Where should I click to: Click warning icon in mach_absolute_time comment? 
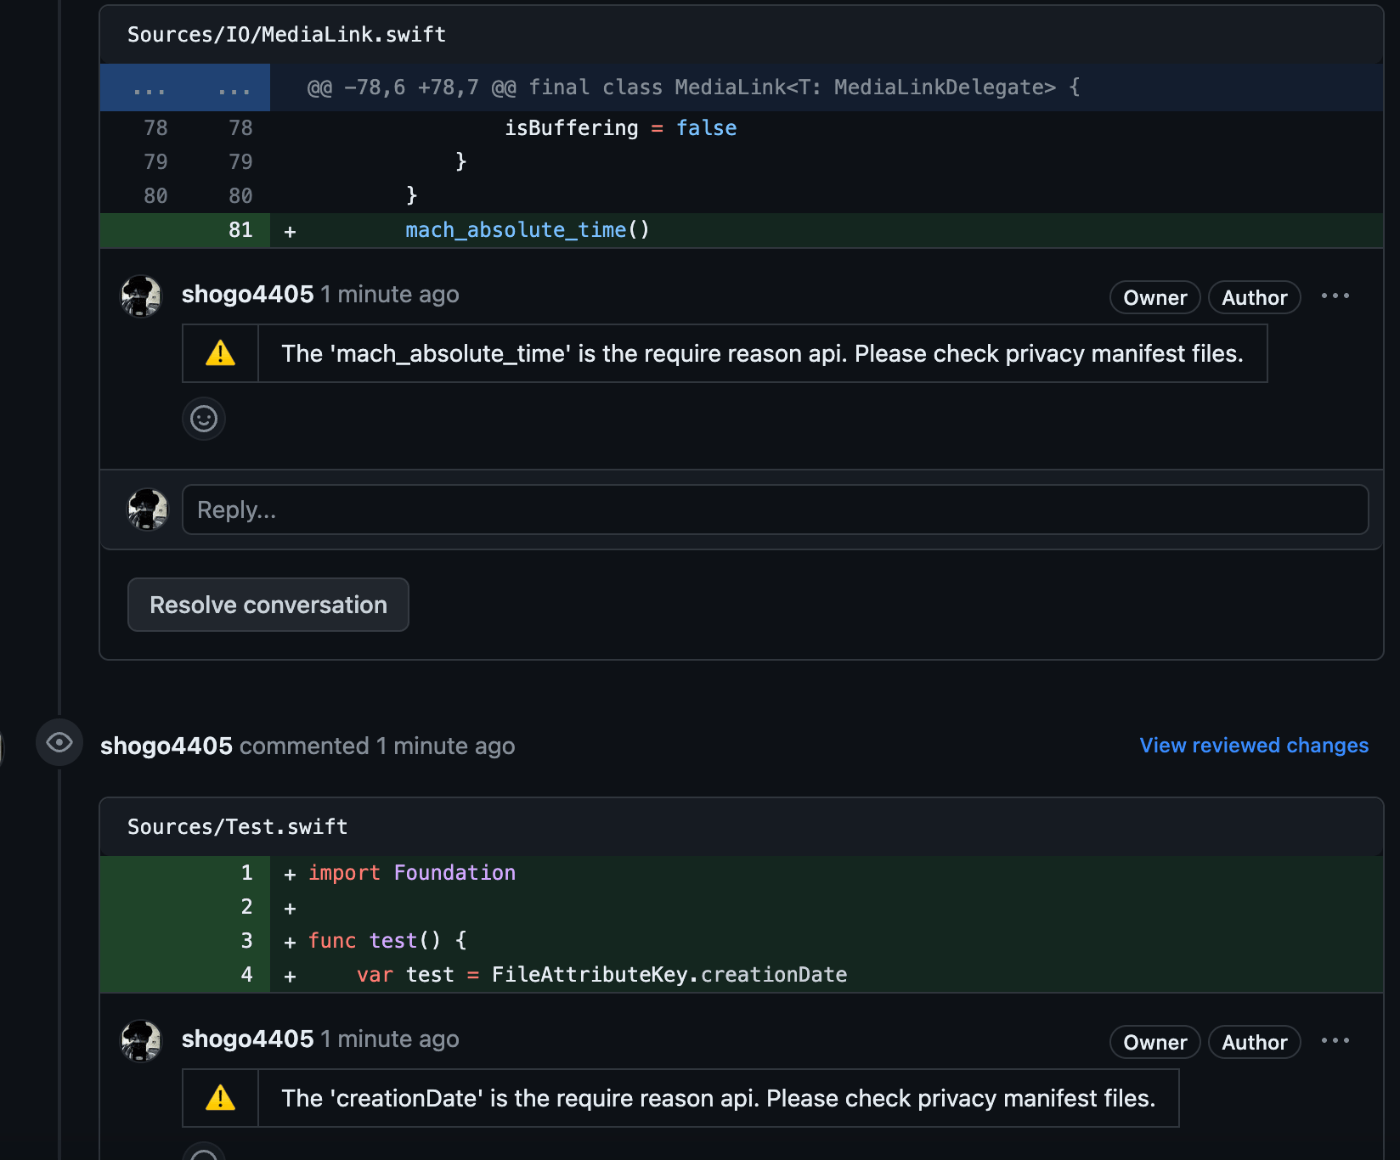point(220,353)
